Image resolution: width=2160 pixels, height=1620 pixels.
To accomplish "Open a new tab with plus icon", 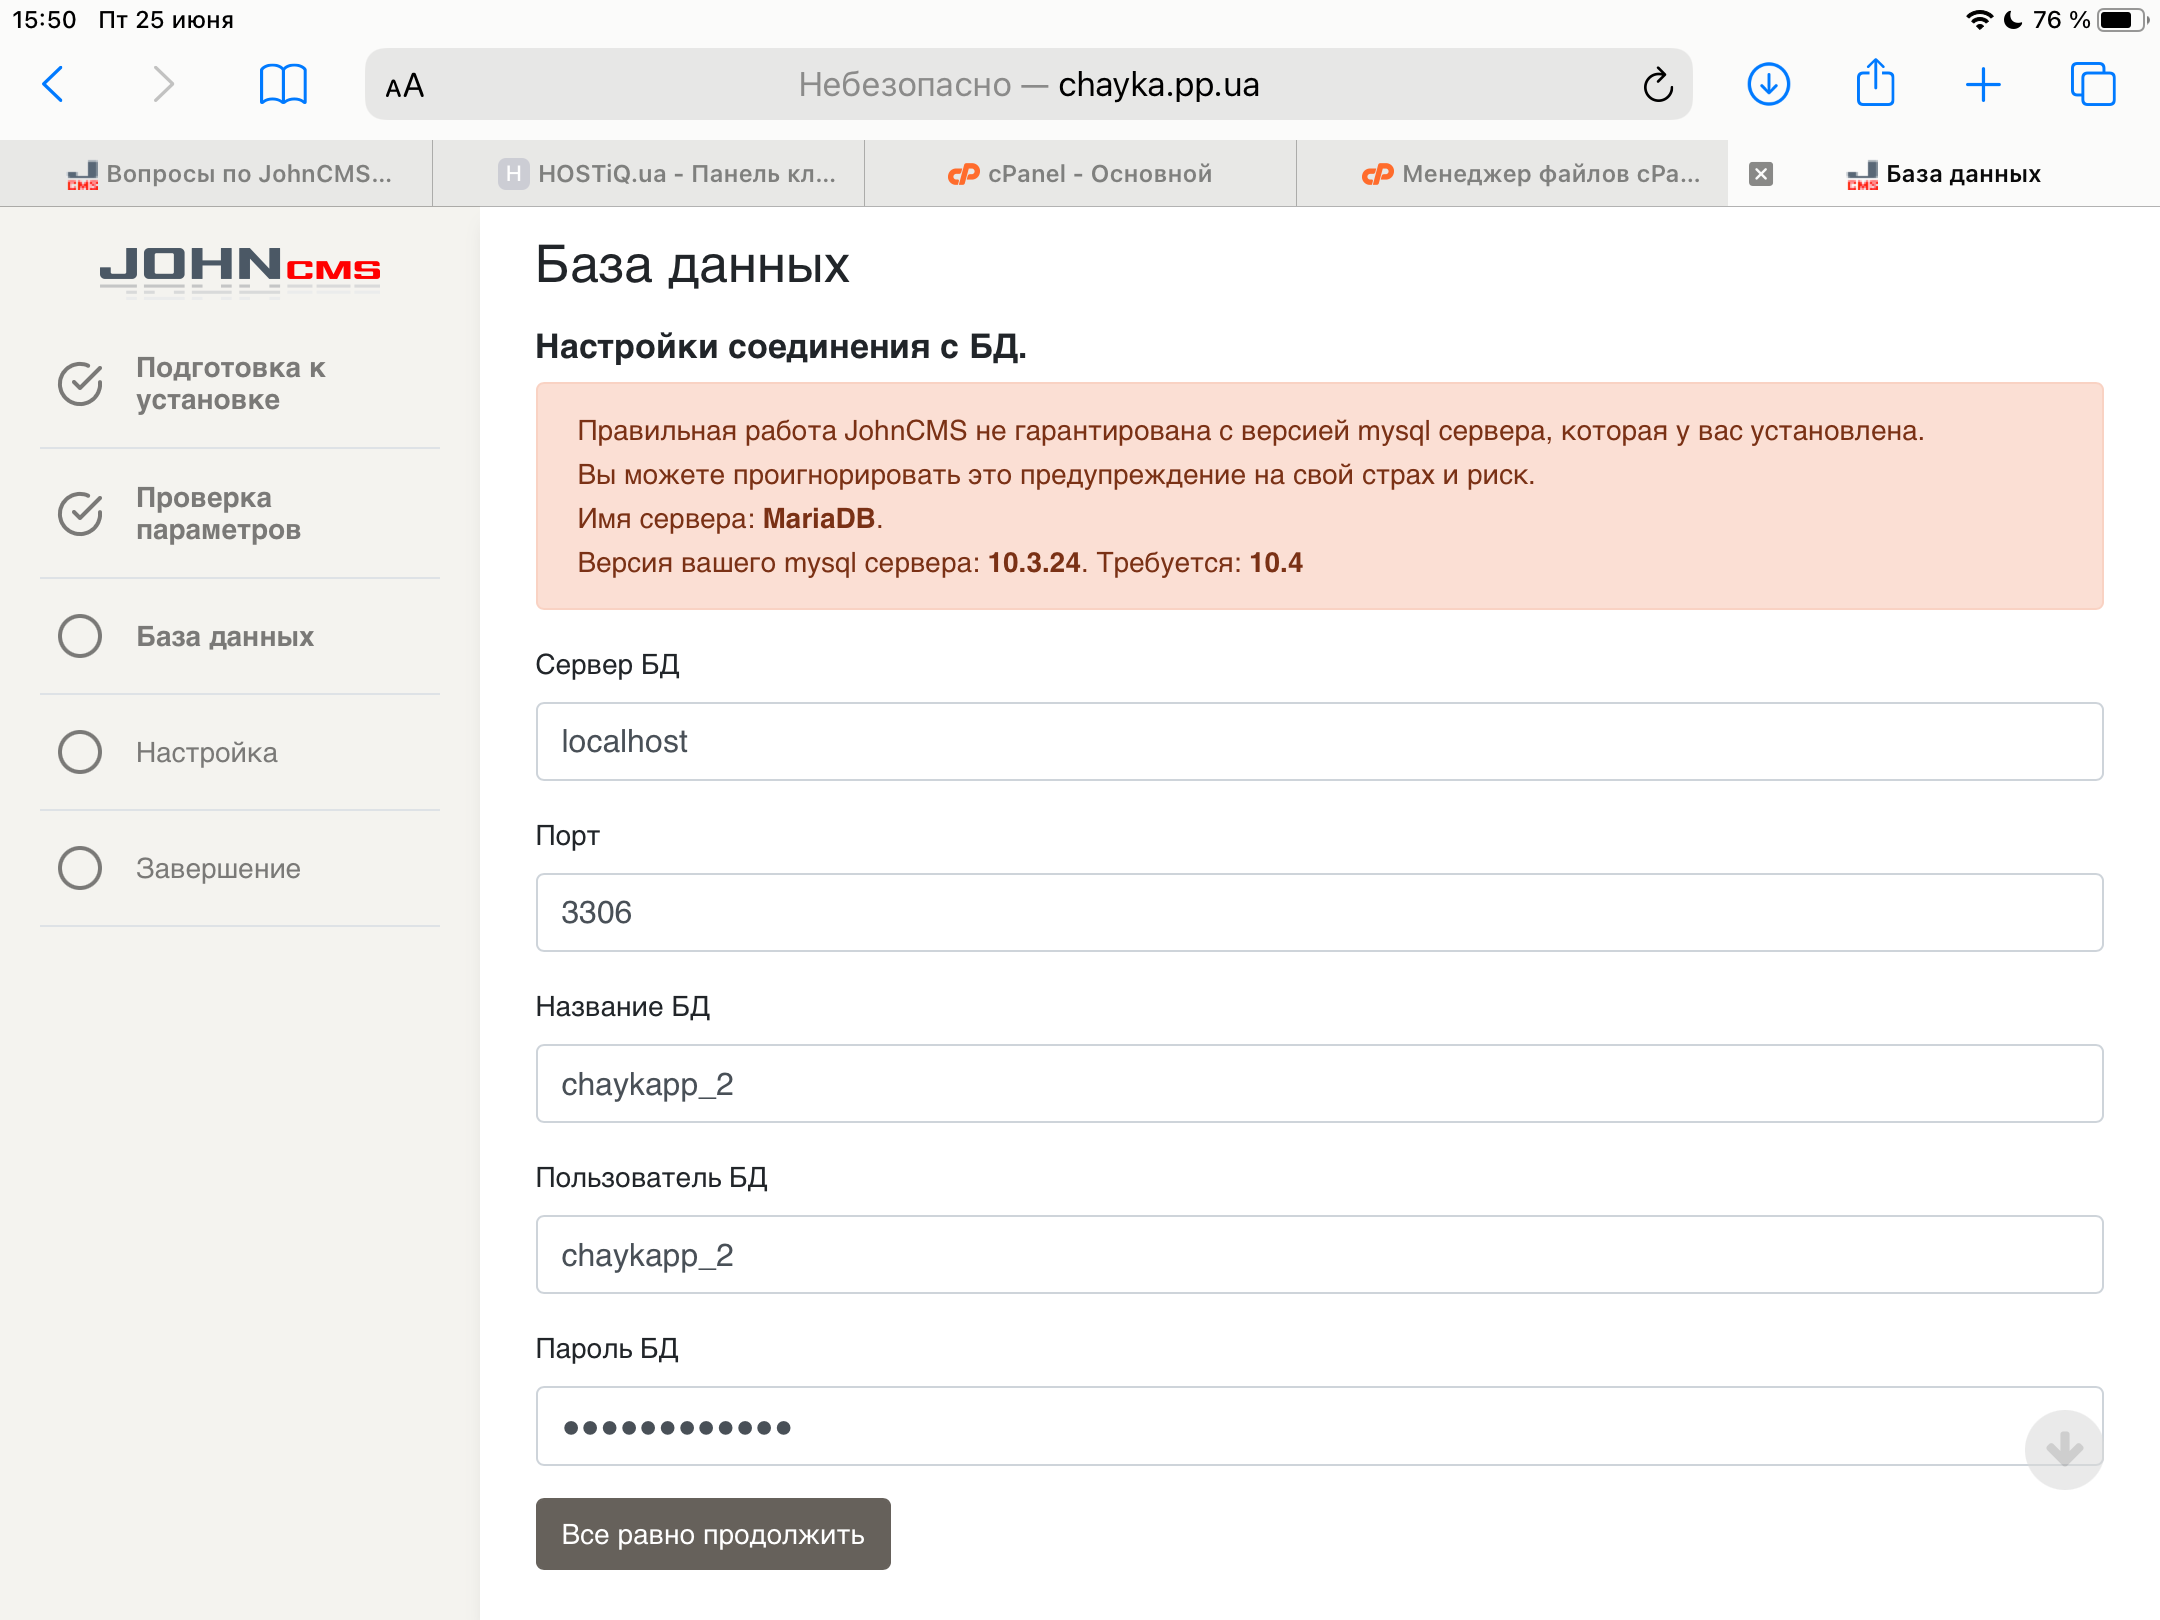I will point(1982,85).
